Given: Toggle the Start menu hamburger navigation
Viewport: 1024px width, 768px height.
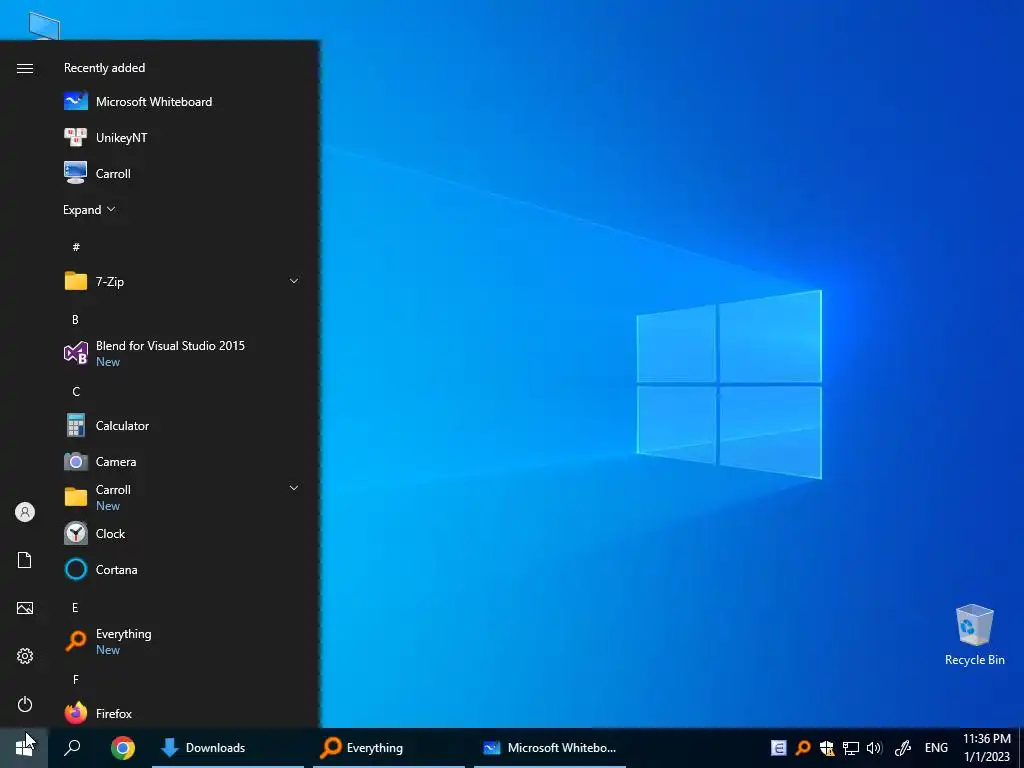Looking at the screenshot, I should [25, 69].
